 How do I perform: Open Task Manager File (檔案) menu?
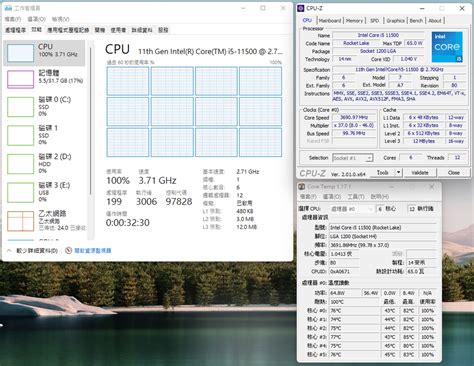[13, 19]
